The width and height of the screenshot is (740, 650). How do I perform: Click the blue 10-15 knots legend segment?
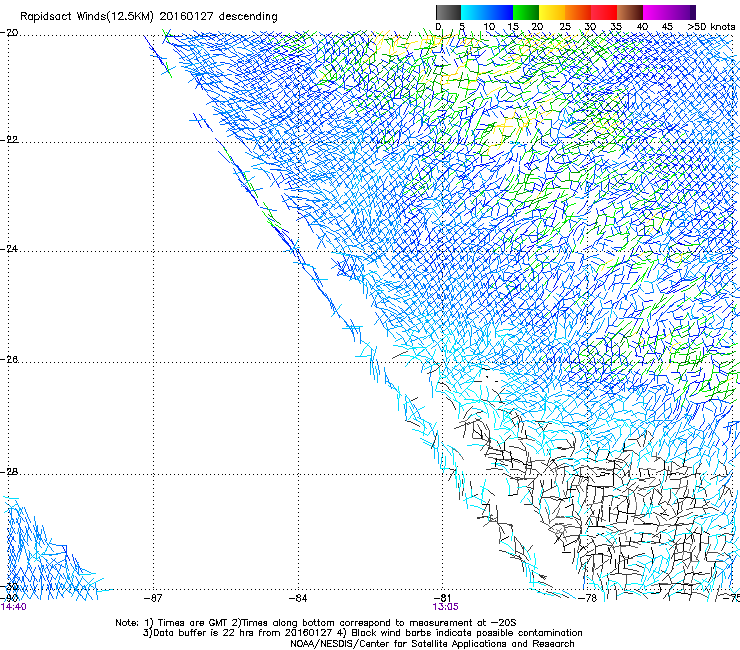point(500,12)
